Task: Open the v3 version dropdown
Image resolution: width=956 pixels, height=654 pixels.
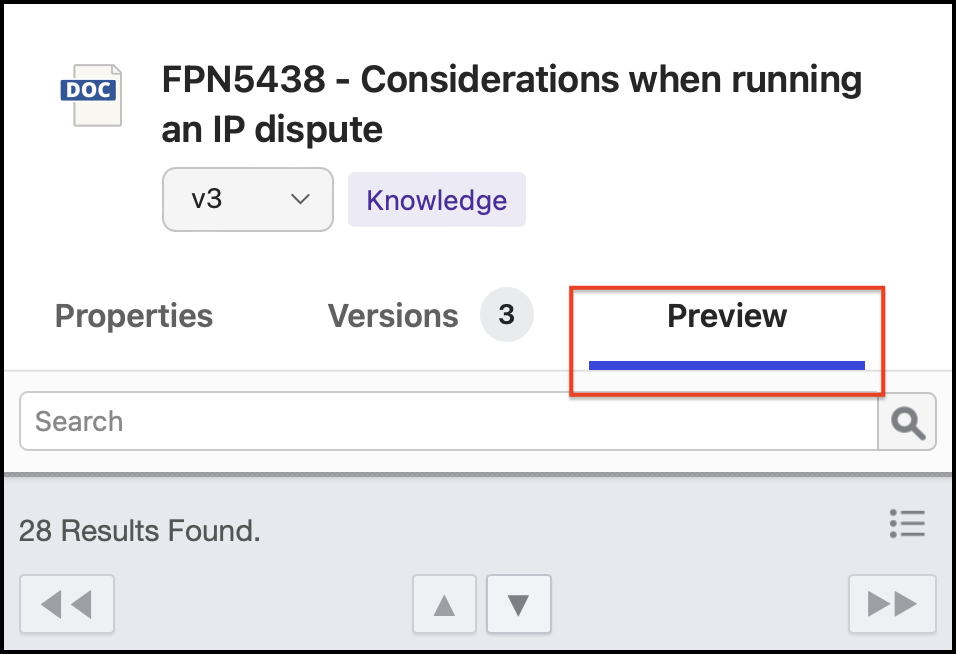Action: tap(247, 200)
